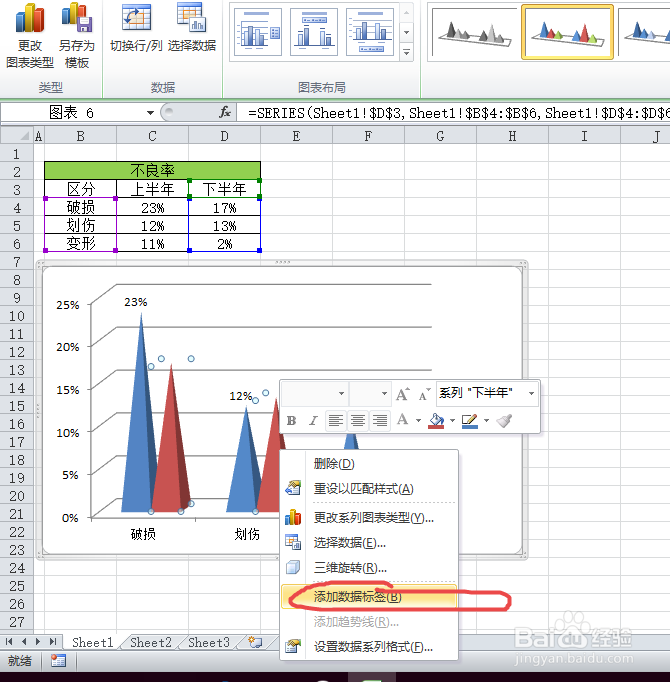
Task: Open mini toolbar font size dropdown
Action: 384,394
